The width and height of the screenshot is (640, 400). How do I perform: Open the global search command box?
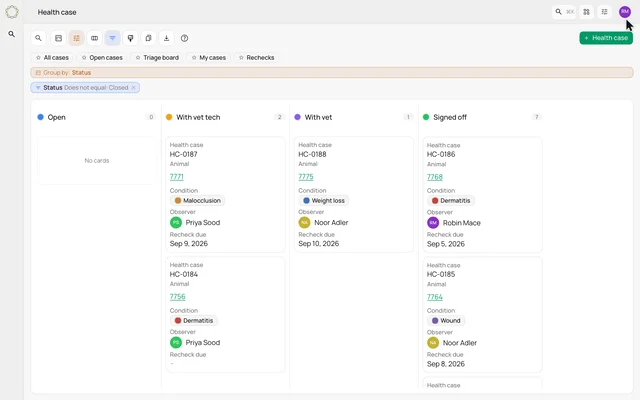(564, 12)
